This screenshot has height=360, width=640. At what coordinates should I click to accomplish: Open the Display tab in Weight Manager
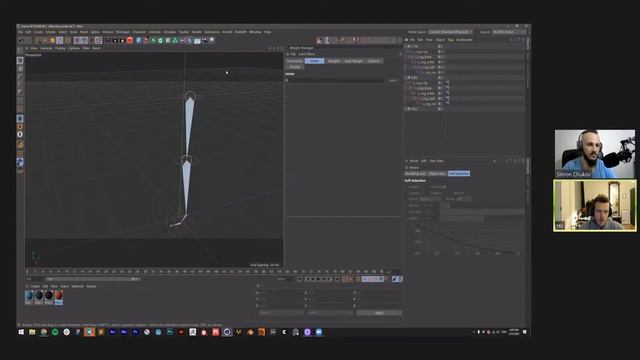pyautogui.click(x=294, y=67)
